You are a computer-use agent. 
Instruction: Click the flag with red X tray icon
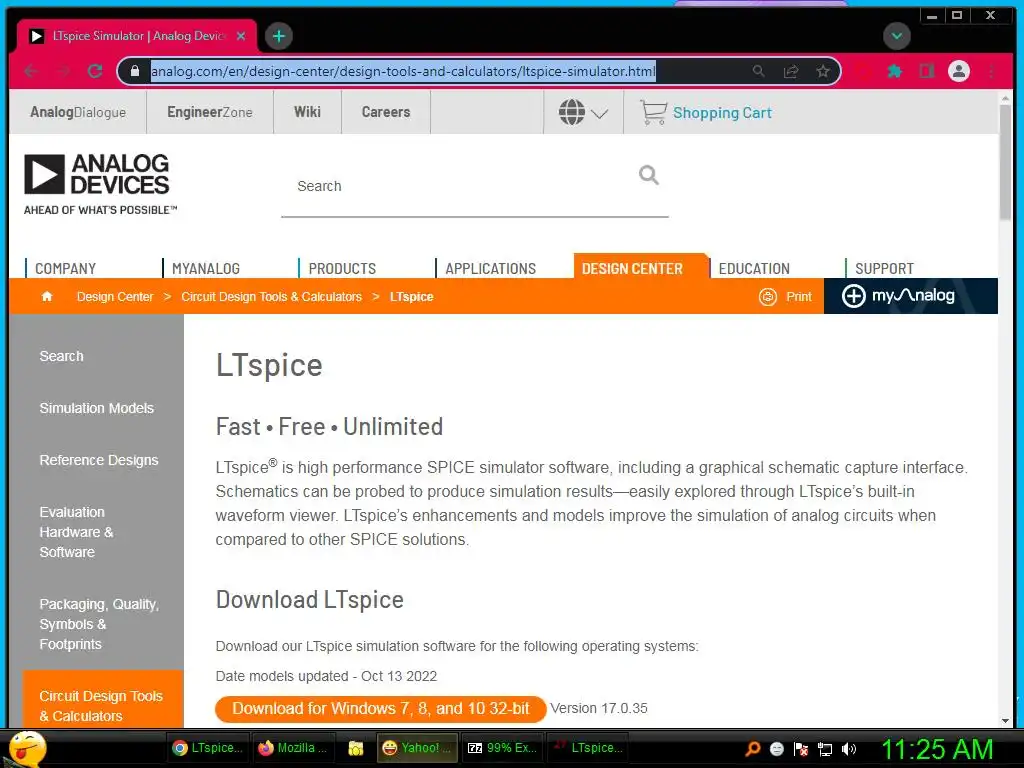(801, 749)
